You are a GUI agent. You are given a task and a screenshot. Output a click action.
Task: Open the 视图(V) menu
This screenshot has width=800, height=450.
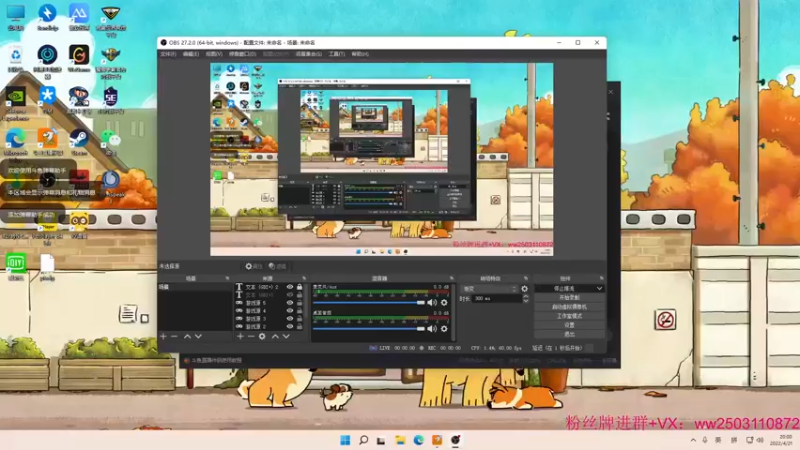pos(214,54)
